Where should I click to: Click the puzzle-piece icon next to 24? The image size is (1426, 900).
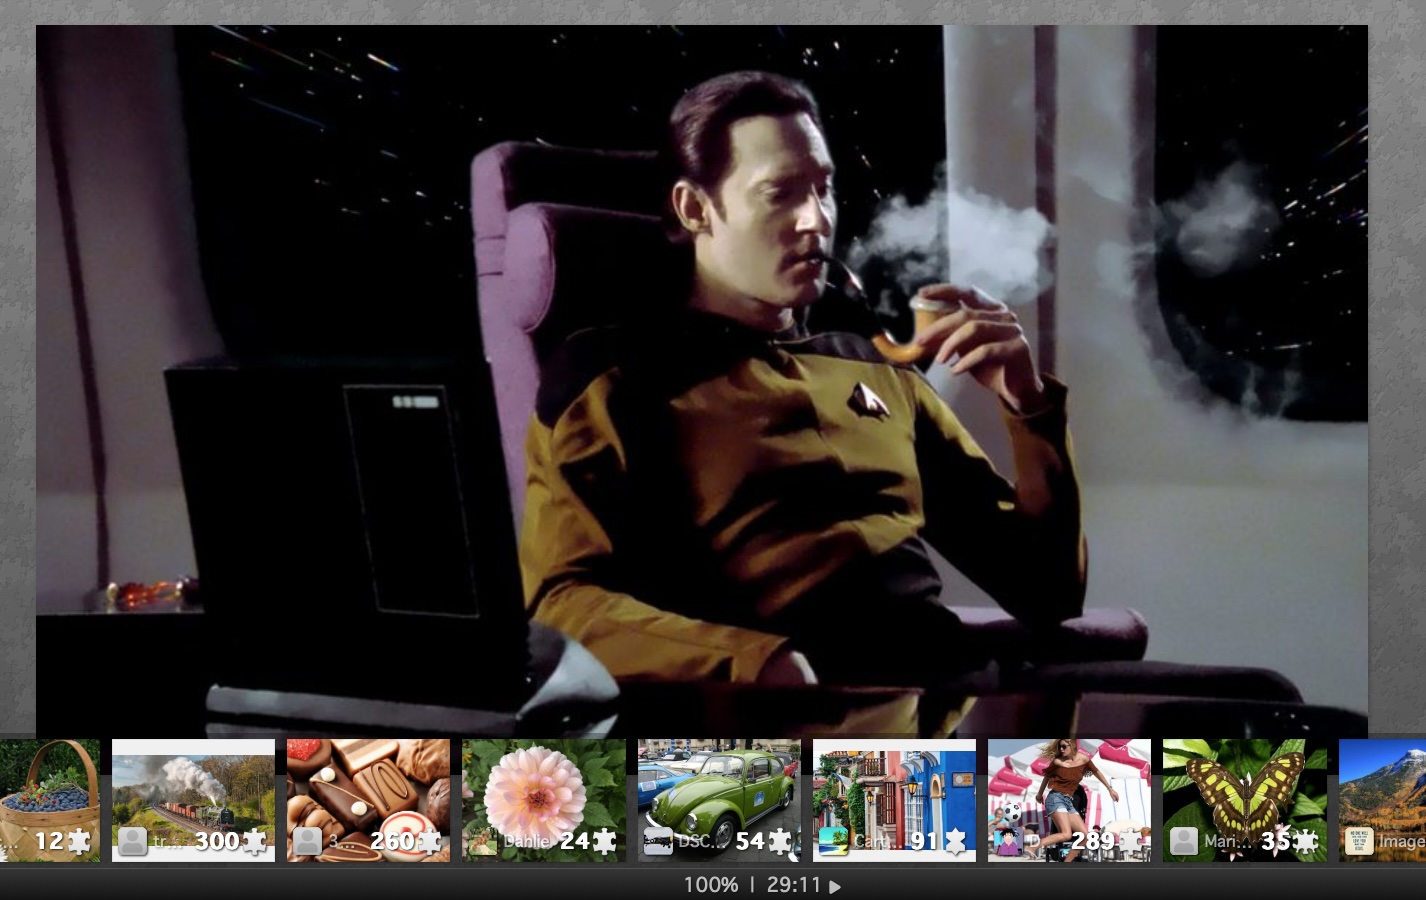[605, 842]
